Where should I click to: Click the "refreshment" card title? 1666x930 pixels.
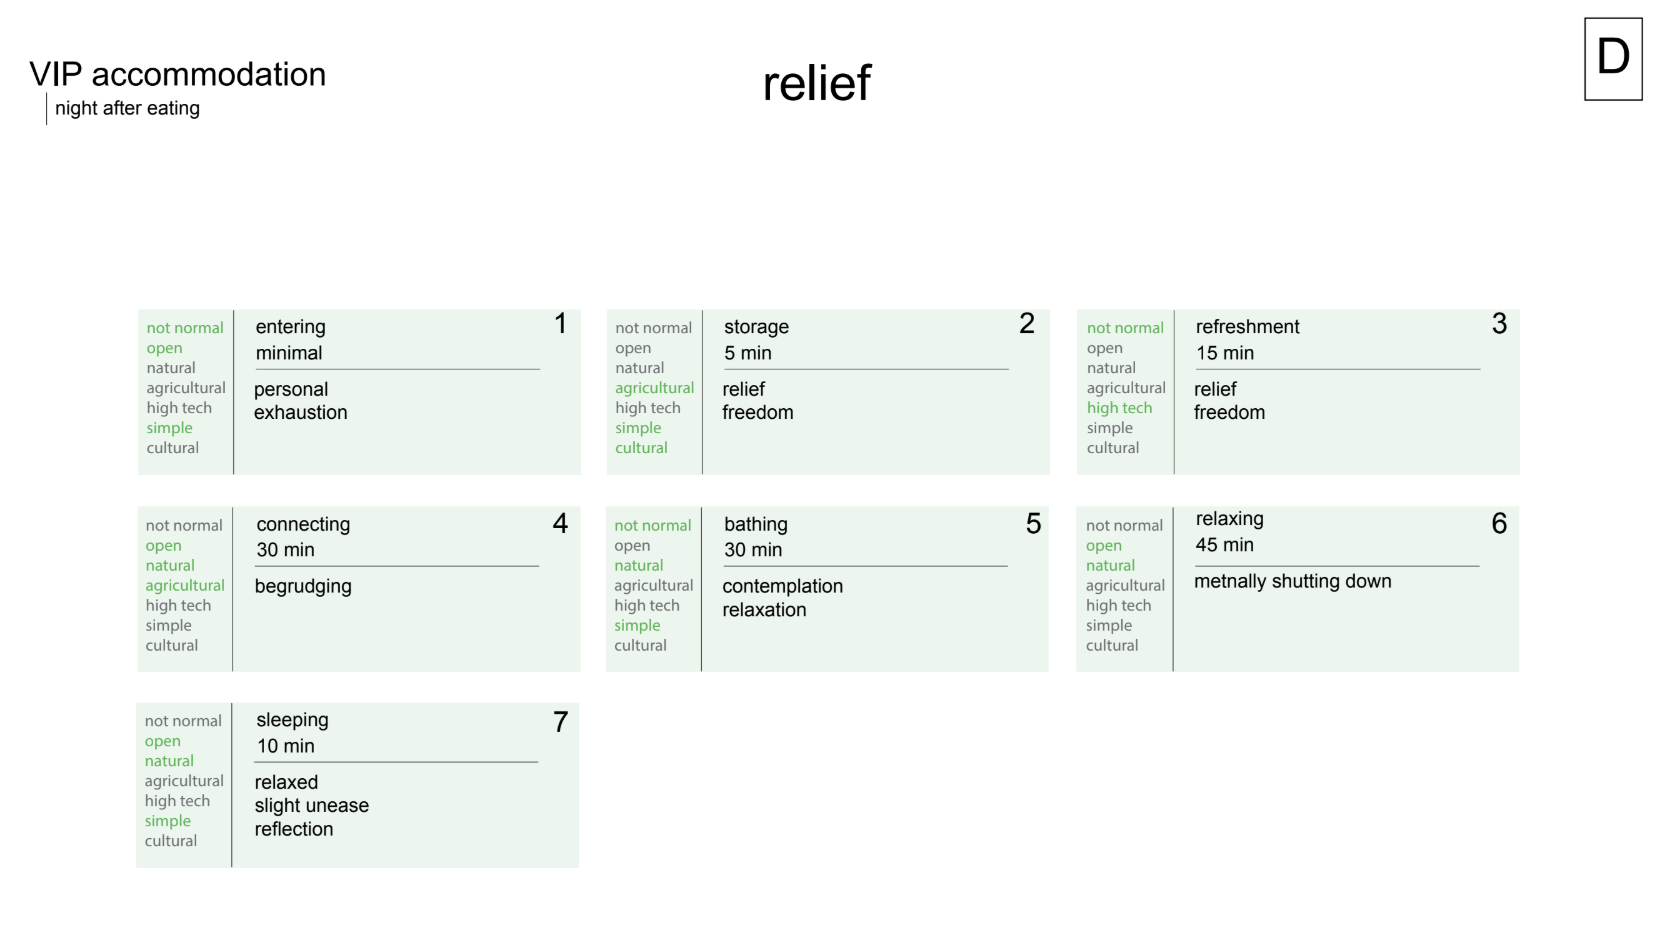click(1247, 327)
